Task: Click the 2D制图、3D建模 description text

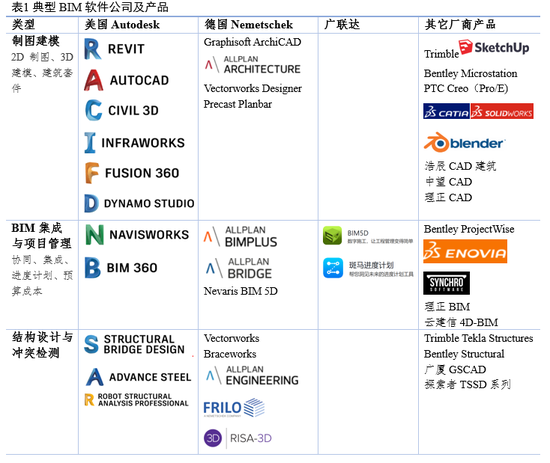Action: [x=42, y=73]
